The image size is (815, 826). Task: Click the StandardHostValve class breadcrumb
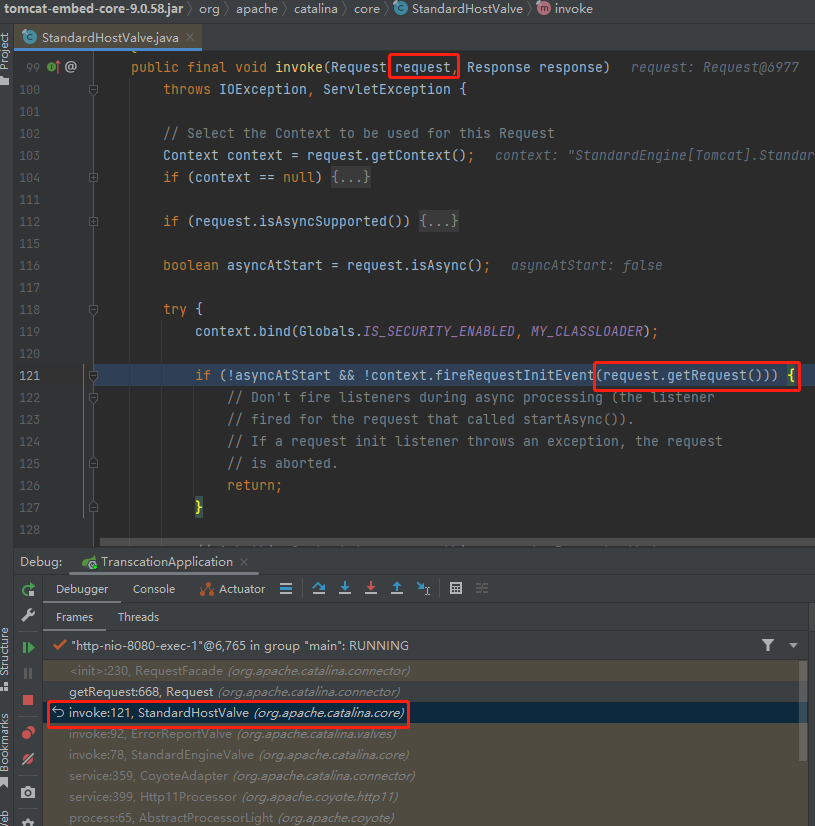[x=458, y=8]
